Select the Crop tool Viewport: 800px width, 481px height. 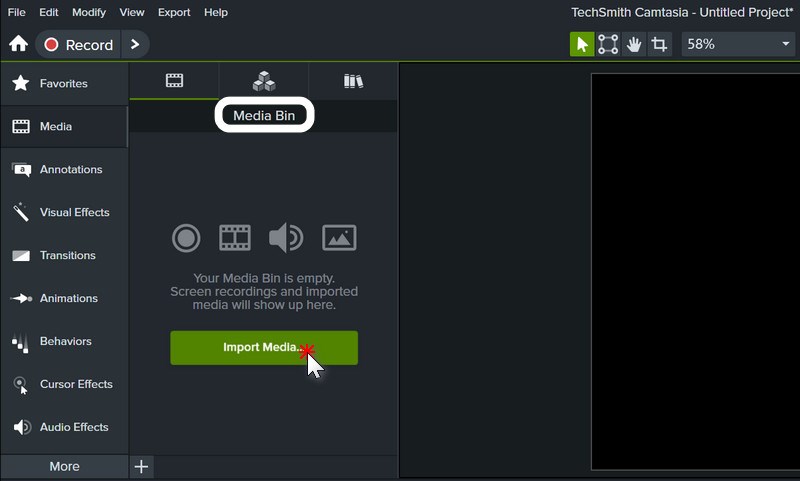click(x=660, y=44)
